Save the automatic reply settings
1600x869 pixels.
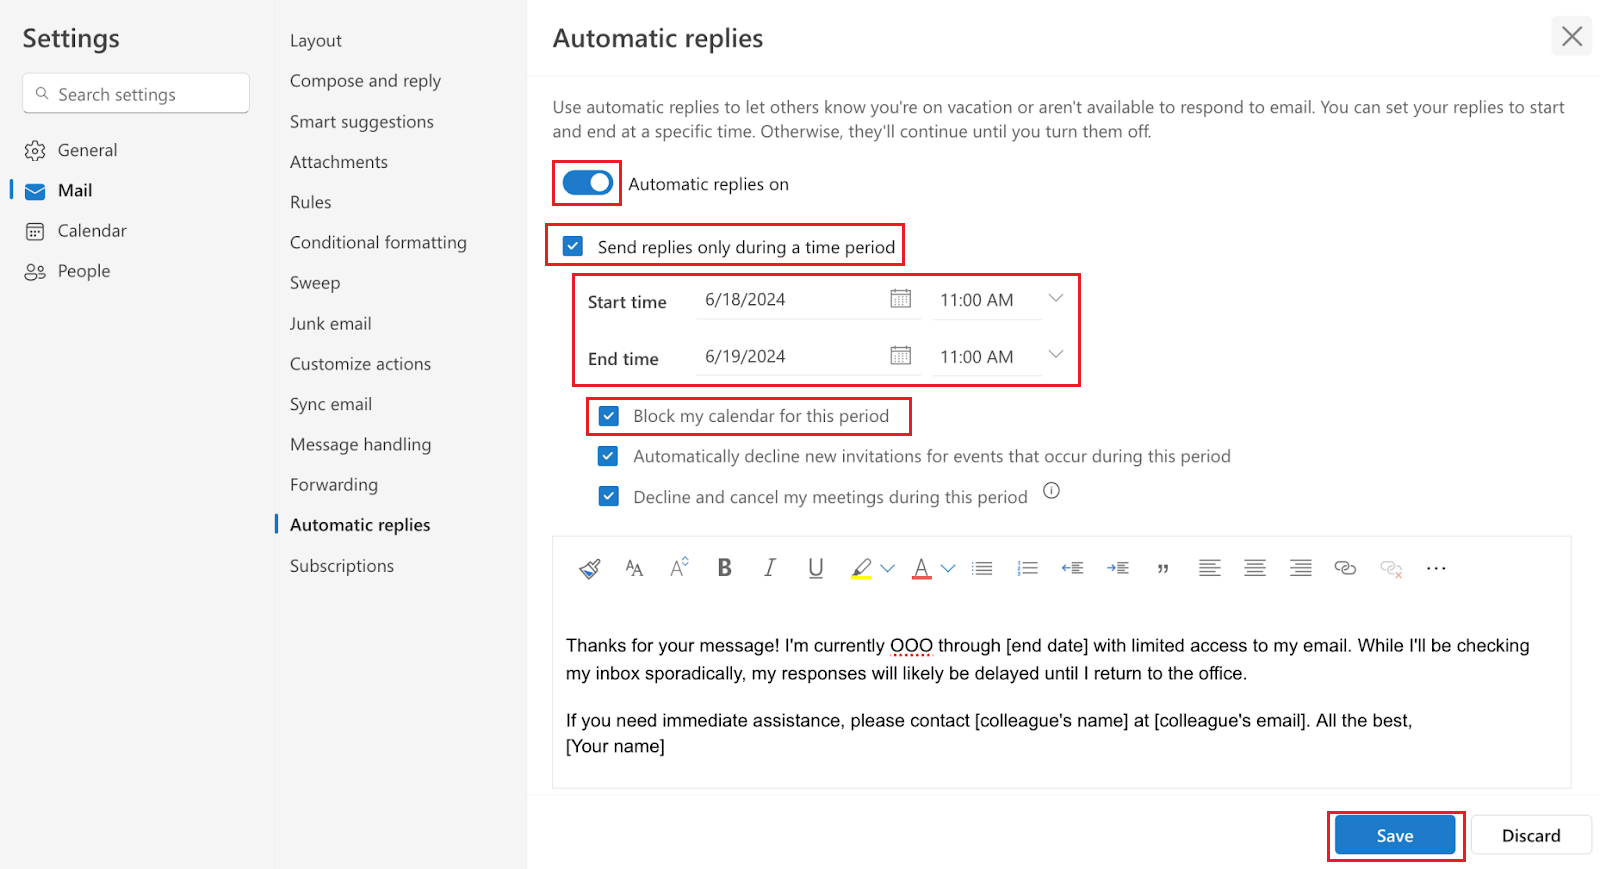[x=1394, y=836]
